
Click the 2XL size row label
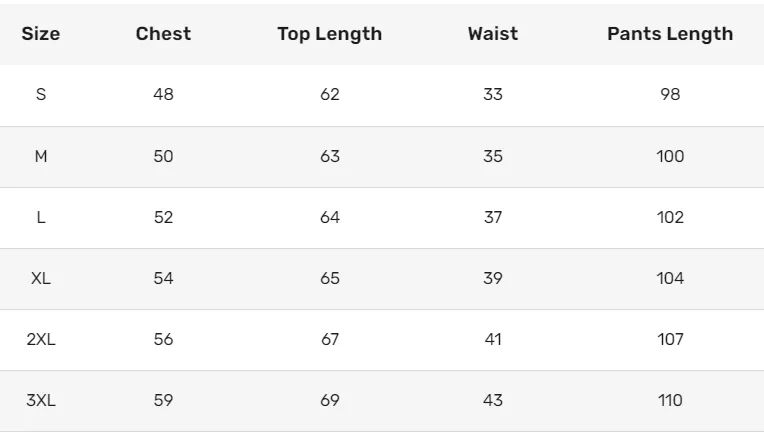pos(41,339)
